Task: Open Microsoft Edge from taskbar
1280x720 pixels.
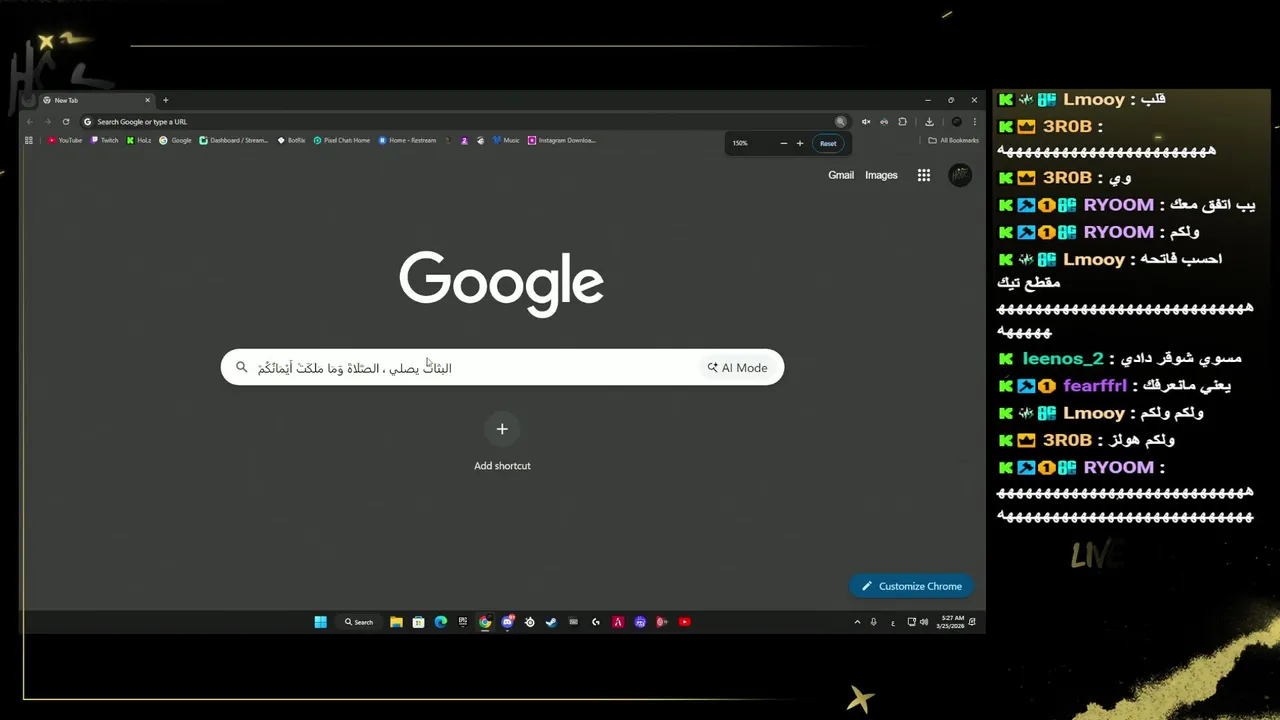Action: tap(440, 622)
